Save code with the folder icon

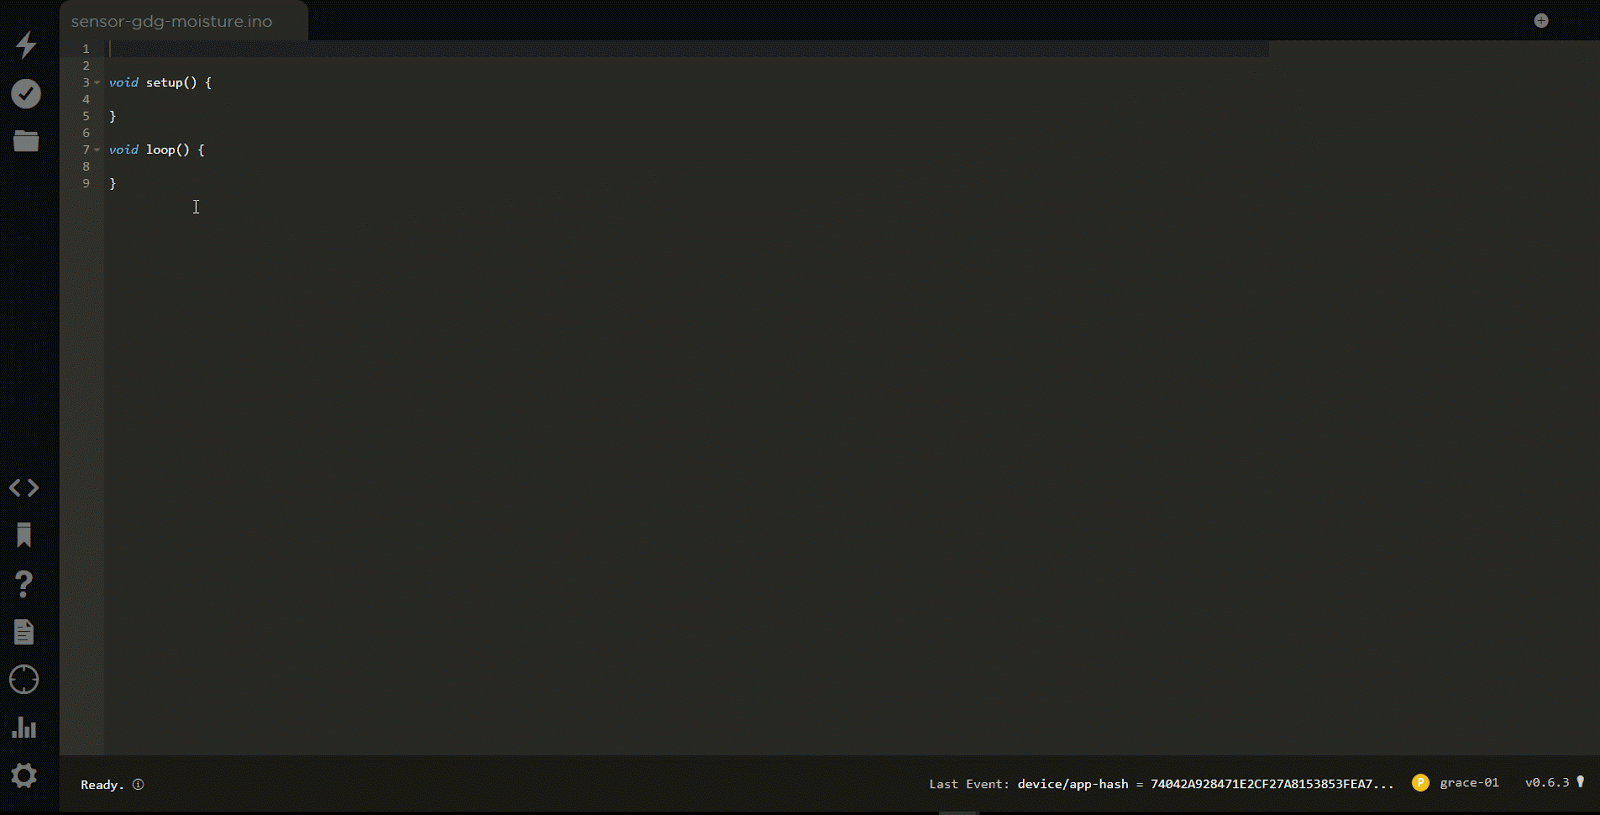tap(26, 141)
